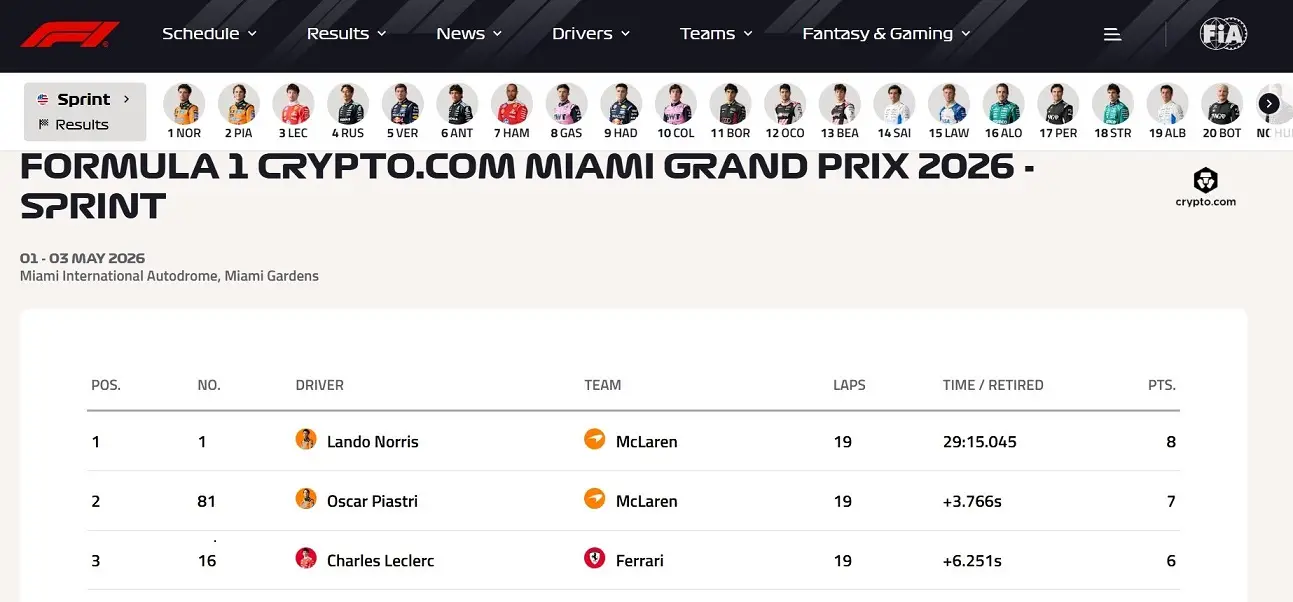
Task: Click Lando Norris avatar in results table
Action: point(306,439)
